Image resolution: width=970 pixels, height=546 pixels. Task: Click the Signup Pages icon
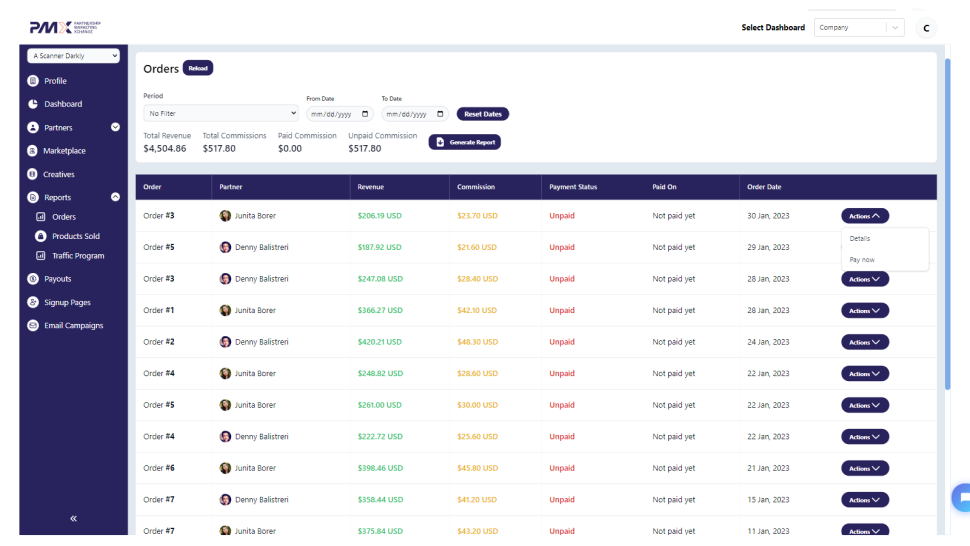point(33,302)
